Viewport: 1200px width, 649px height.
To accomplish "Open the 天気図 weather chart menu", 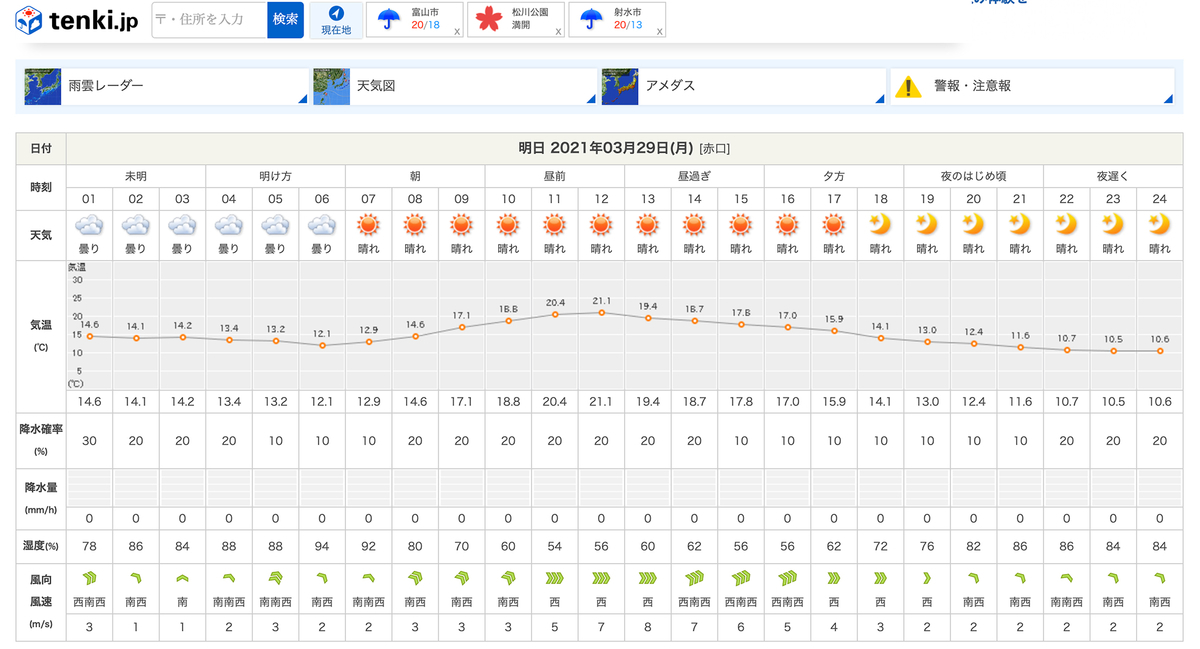I will pos(454,86).
